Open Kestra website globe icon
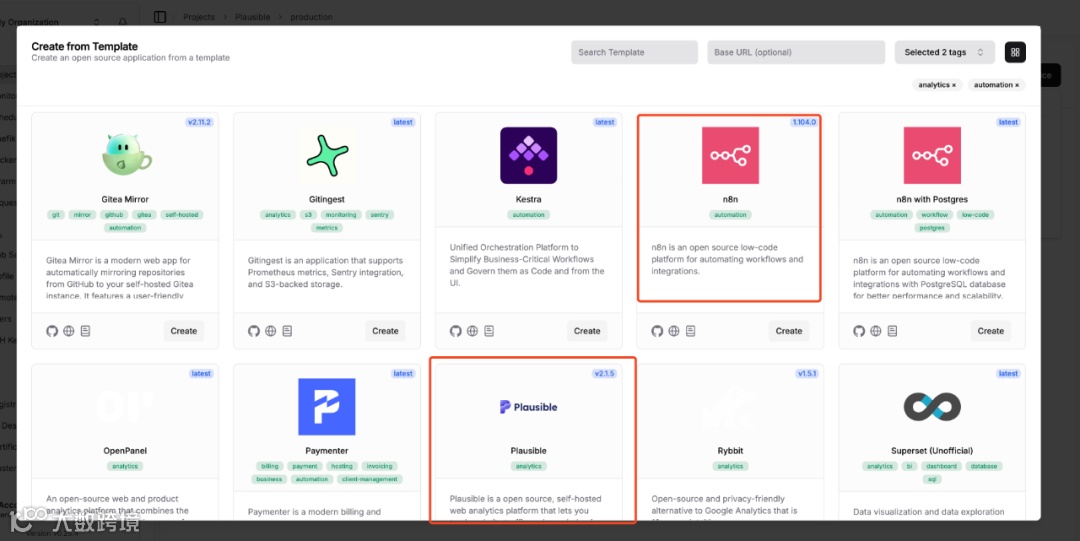The width and height of the screenshot is (1080, 541). pyautogui.click(x=472, y=331)
